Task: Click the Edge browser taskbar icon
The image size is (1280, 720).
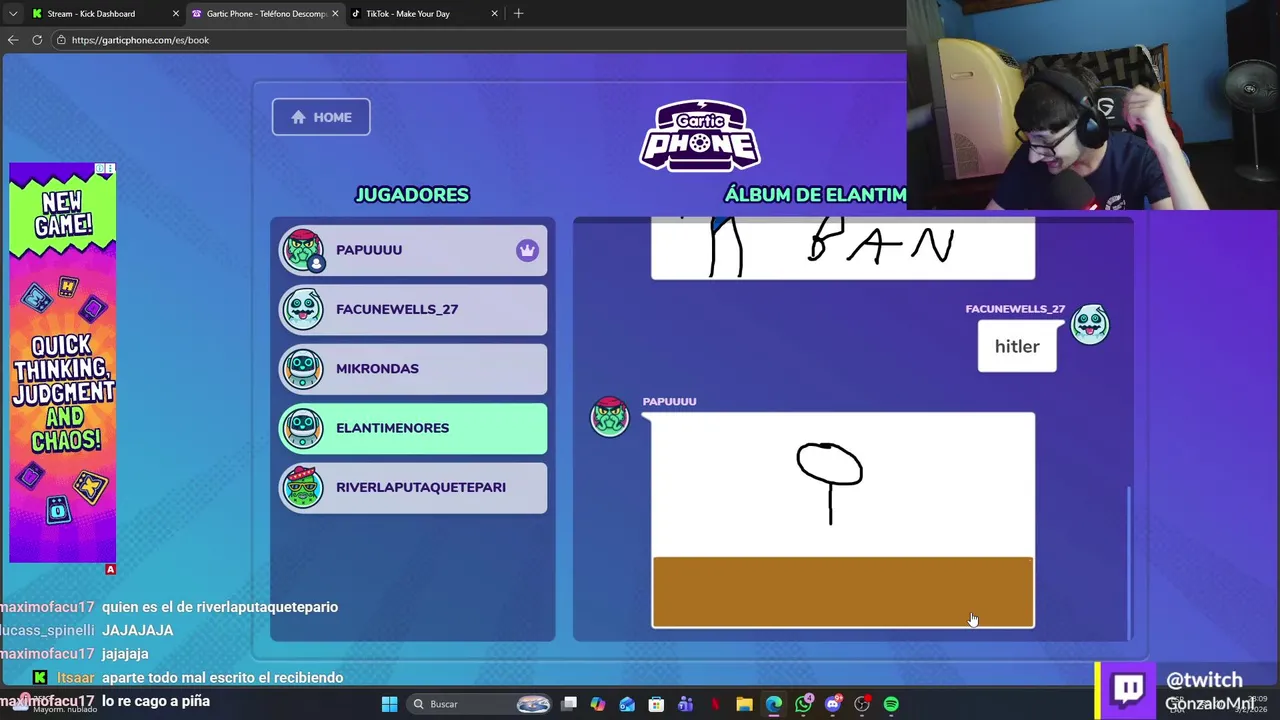Action: [774, 704]
